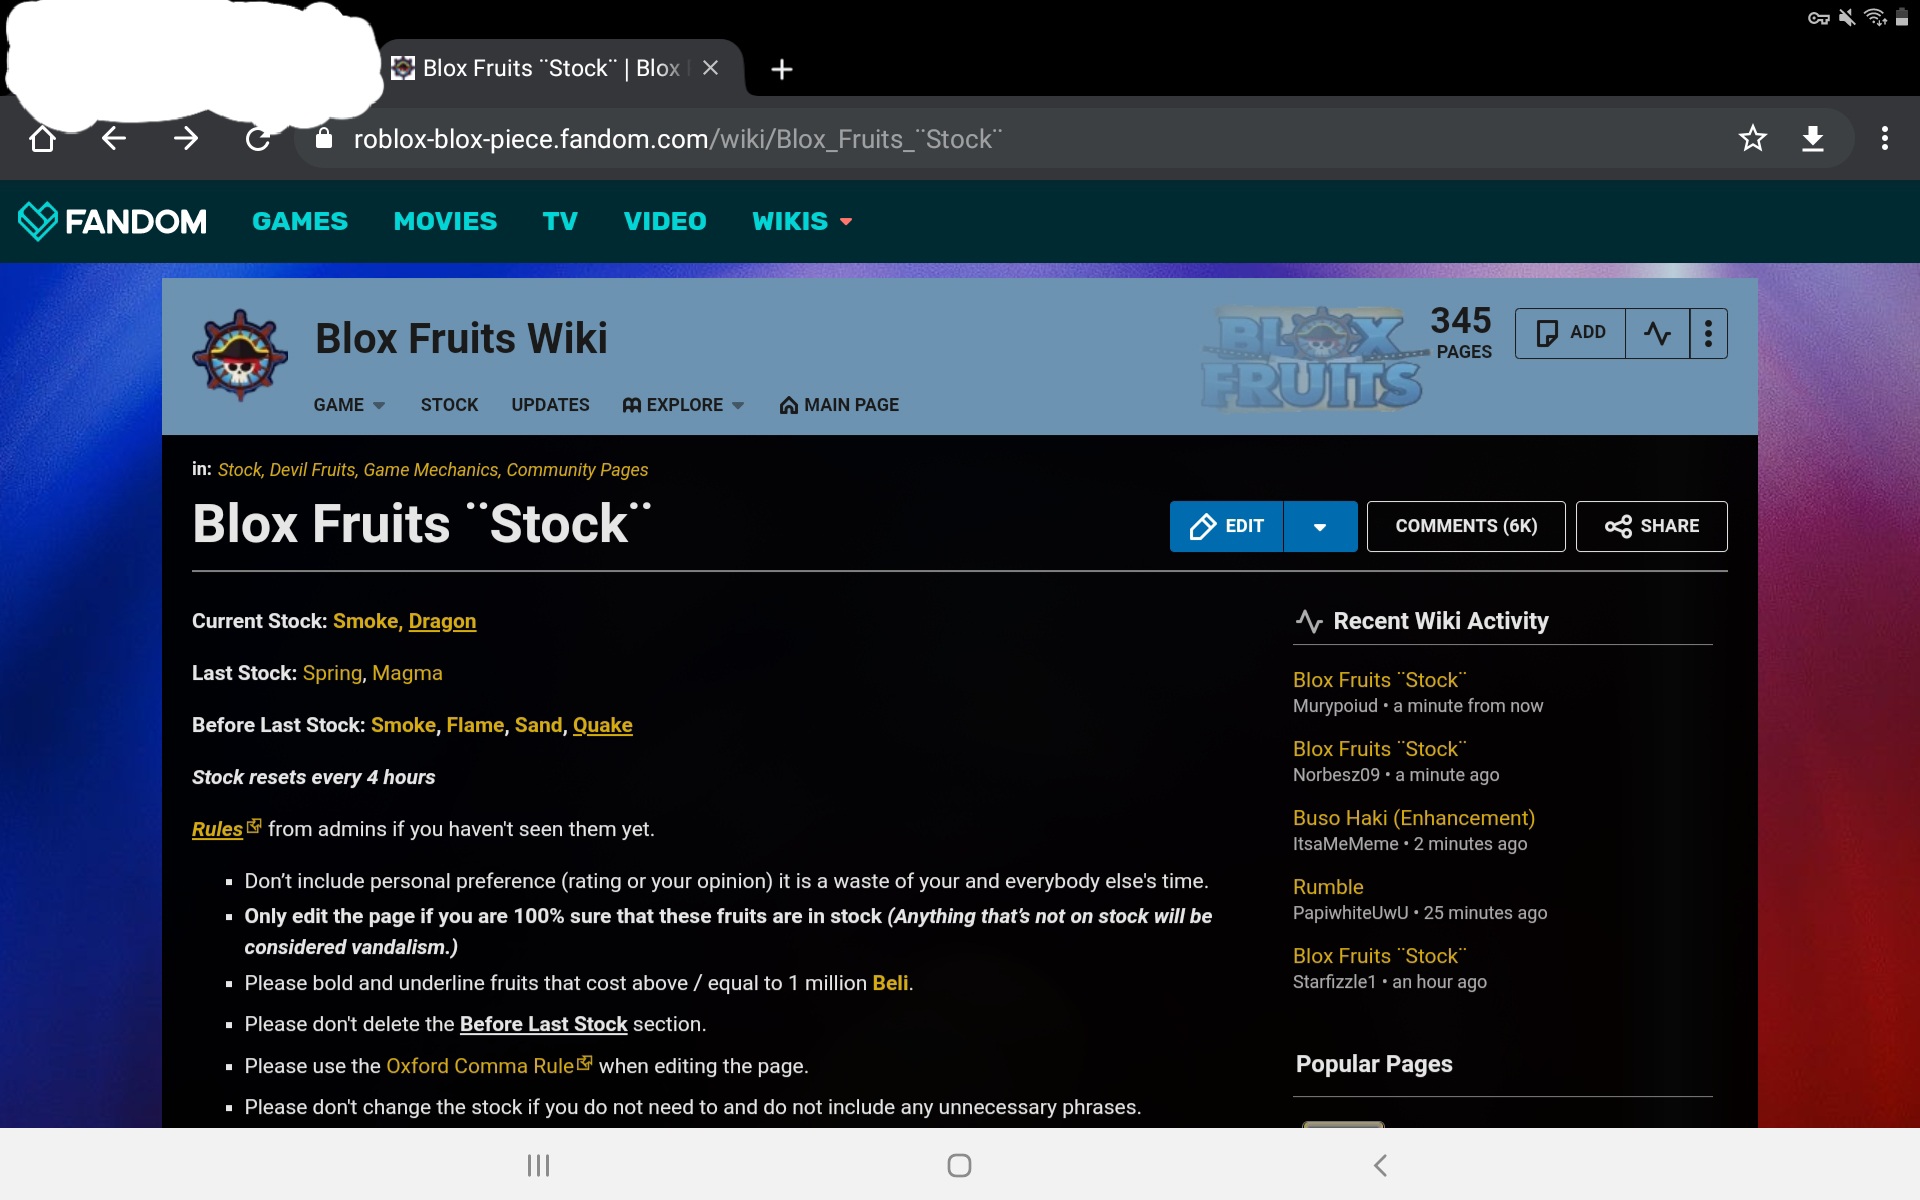Image resolution: width=1920 pixels, height=1200 pixels.
Task: Expand the GAME navigation dropdown
Action: click(x=349, y=405)
